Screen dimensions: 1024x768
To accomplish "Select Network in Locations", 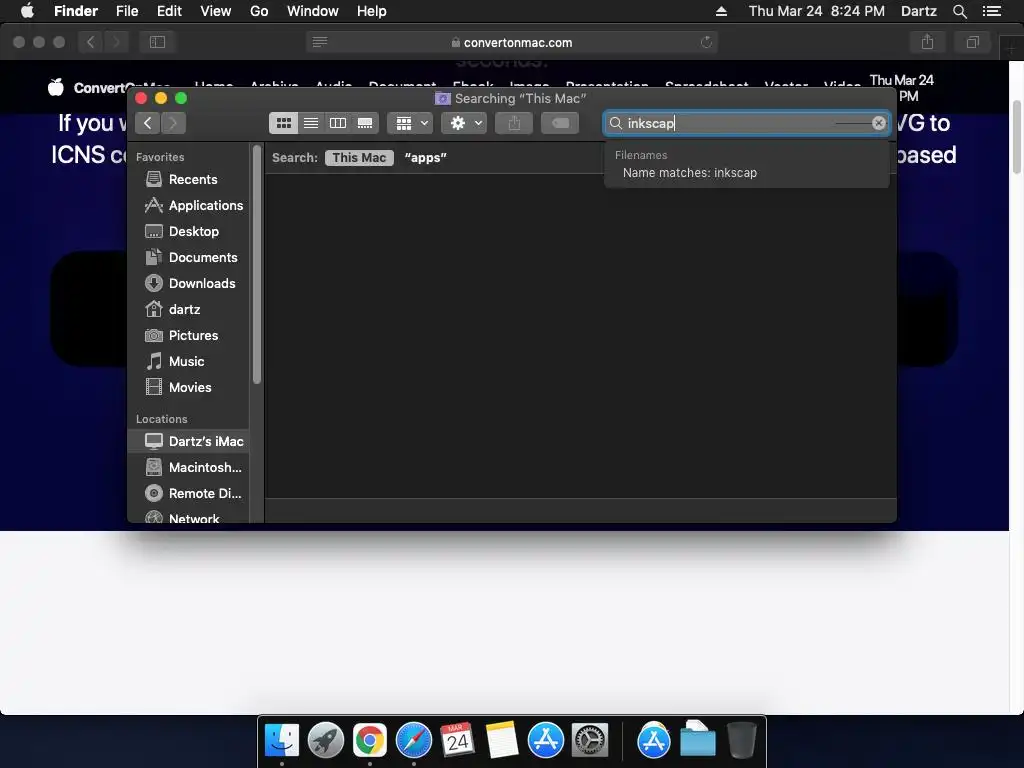I will (x=189, y=518).
